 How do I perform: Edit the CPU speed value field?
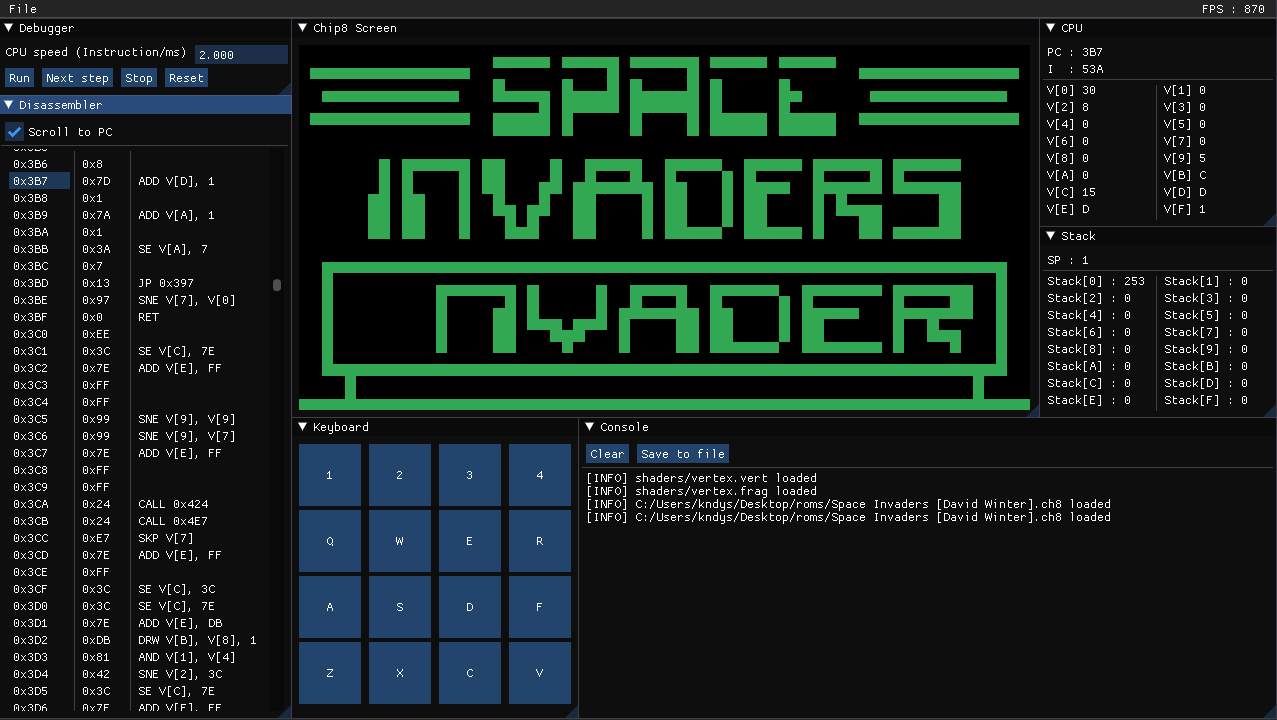click(x=240, y=54)
